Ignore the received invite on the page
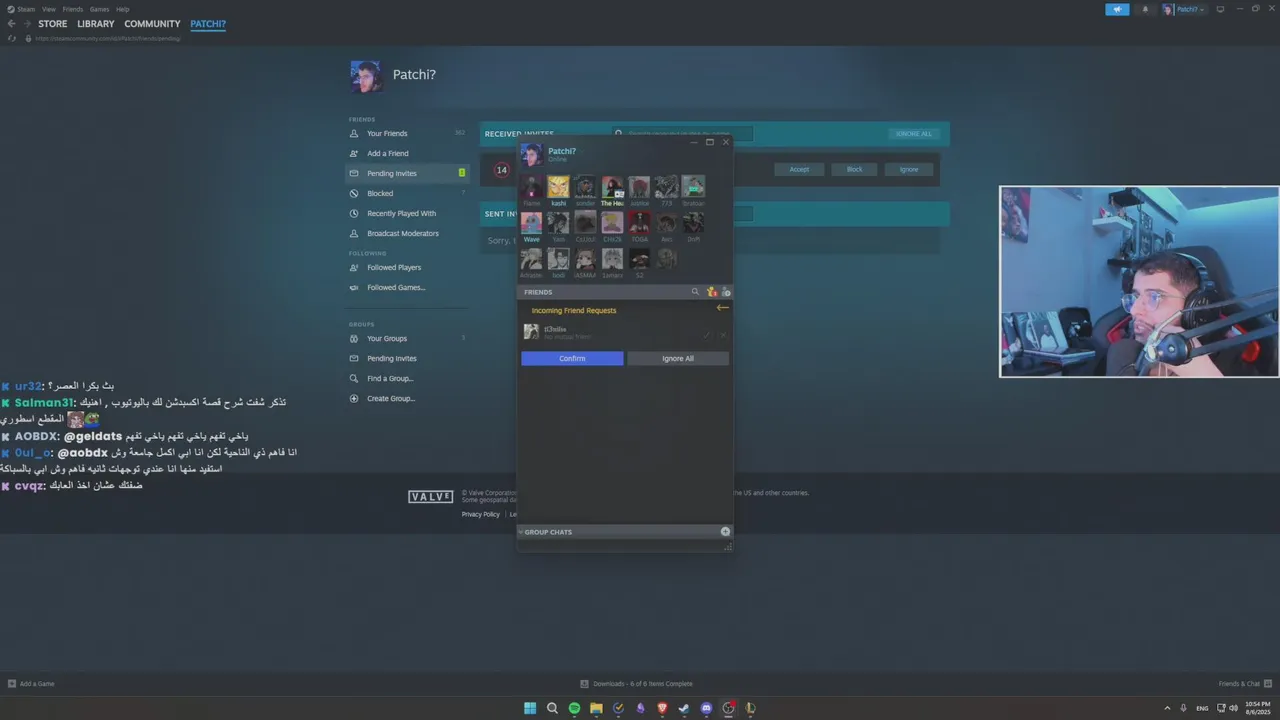The height and width of the screenshot is (720, 1280). (908, 169)
